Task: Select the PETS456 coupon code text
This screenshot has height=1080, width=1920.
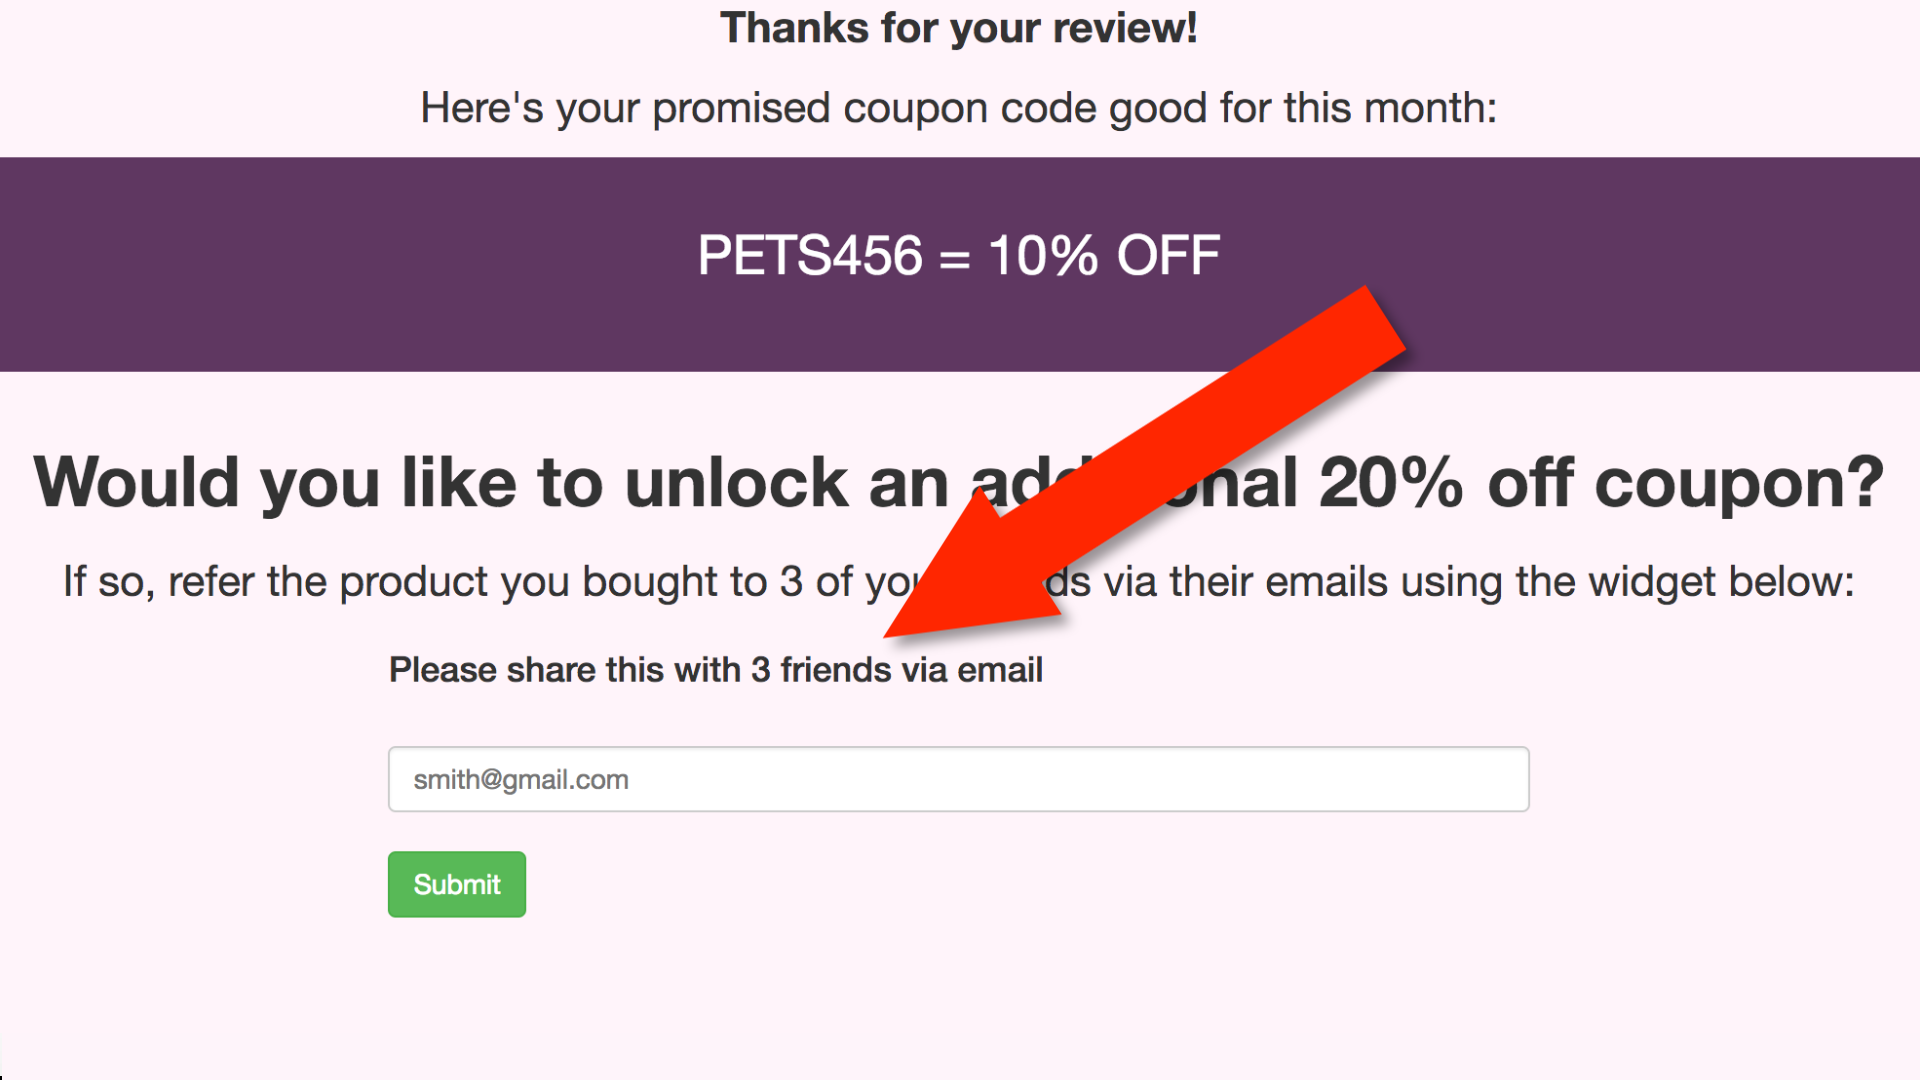Action: [x=809, y=255]
